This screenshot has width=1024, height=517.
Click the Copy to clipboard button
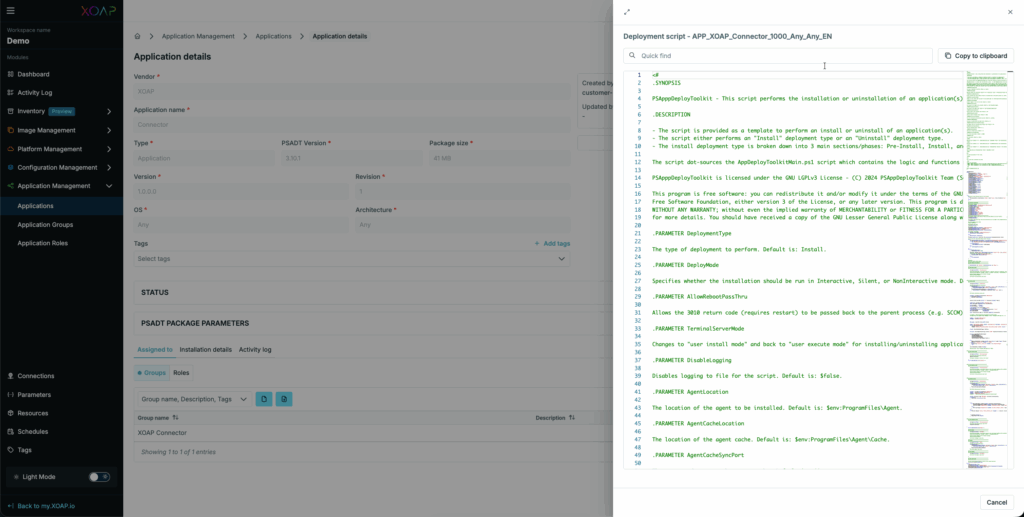tap(976, 56)
